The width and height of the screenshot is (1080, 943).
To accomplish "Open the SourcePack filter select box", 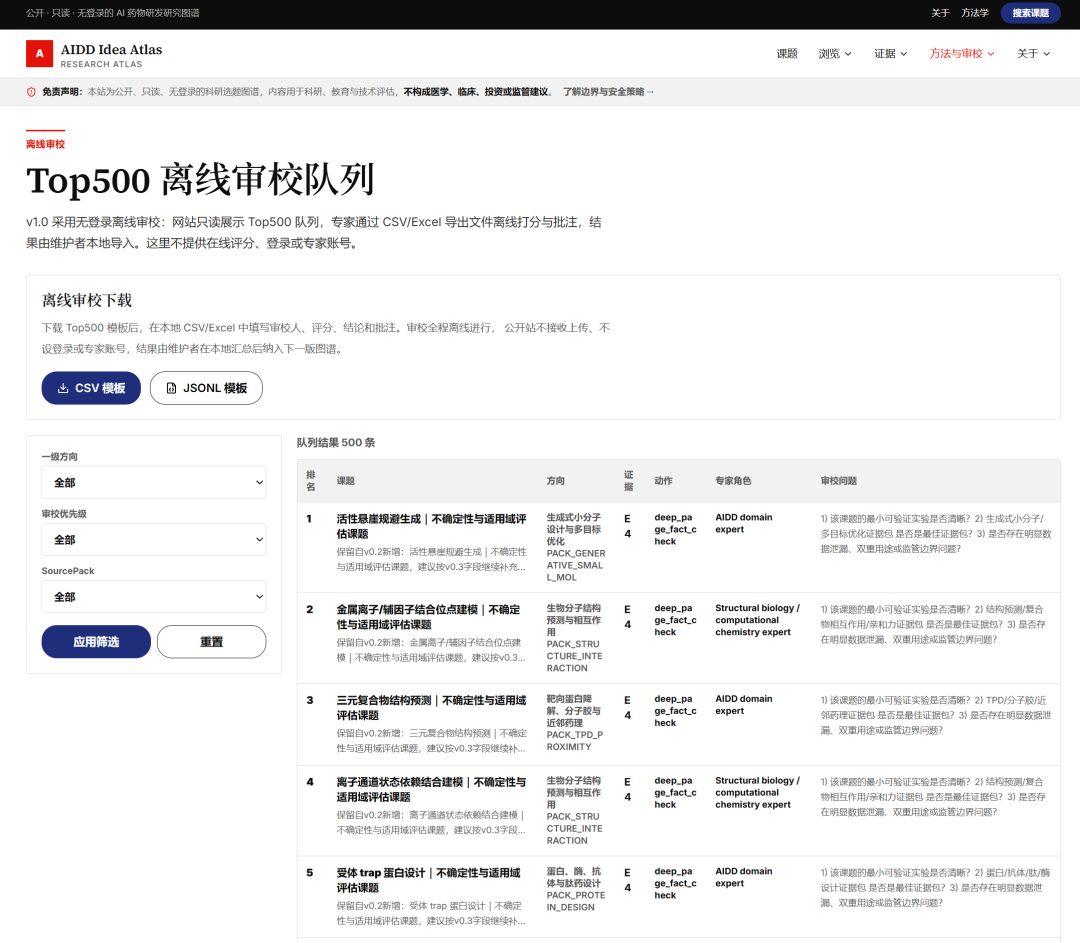I will pos(154,597).
